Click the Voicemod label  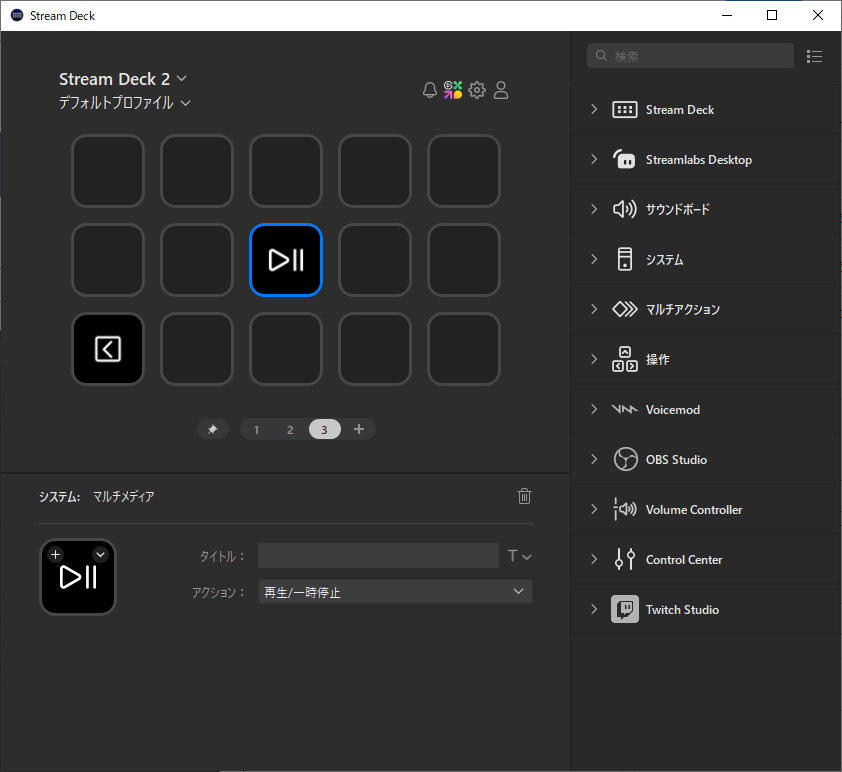[672, 410]
